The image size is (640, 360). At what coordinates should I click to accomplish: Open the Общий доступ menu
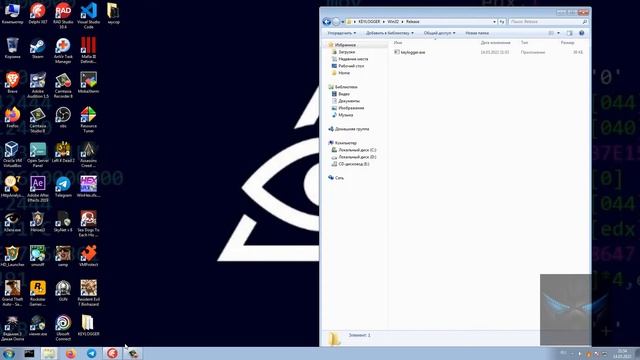pyautogui.click(x=439, y=33)
